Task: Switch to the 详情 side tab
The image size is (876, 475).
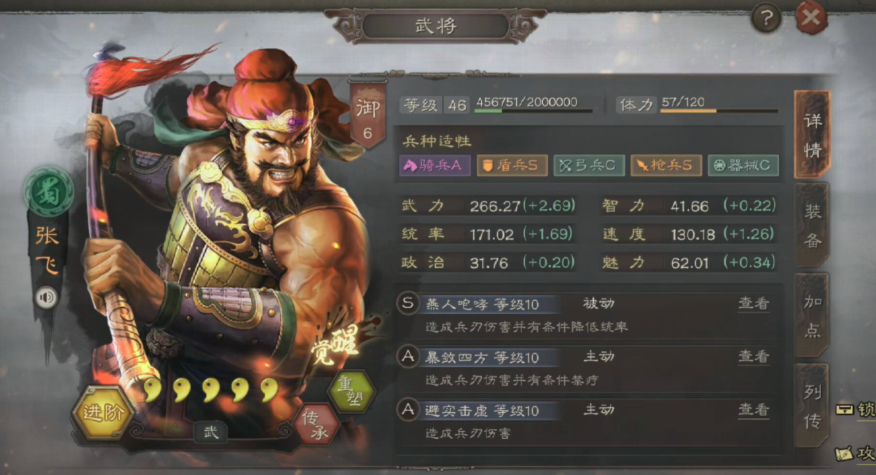Action: click(812, 135)
